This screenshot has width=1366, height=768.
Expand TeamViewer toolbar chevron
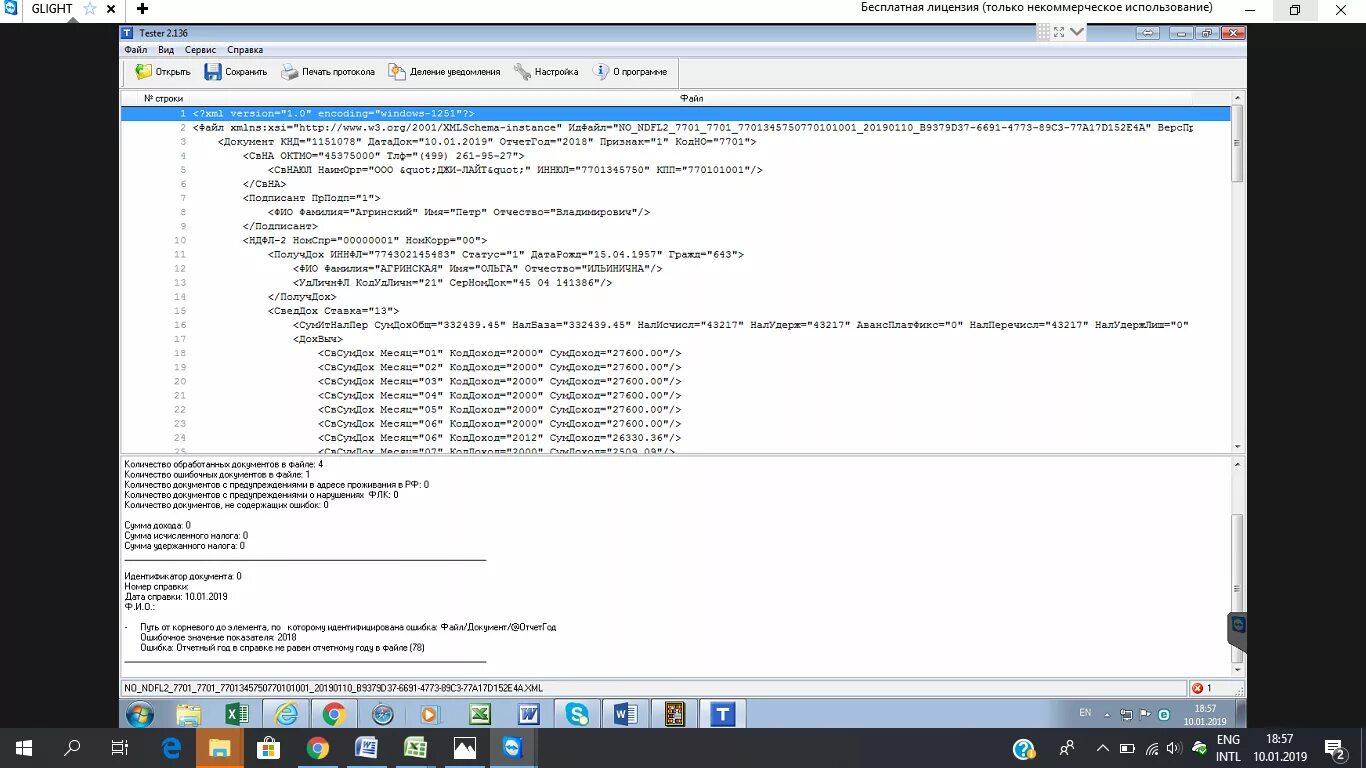(x=1077, y=32)
